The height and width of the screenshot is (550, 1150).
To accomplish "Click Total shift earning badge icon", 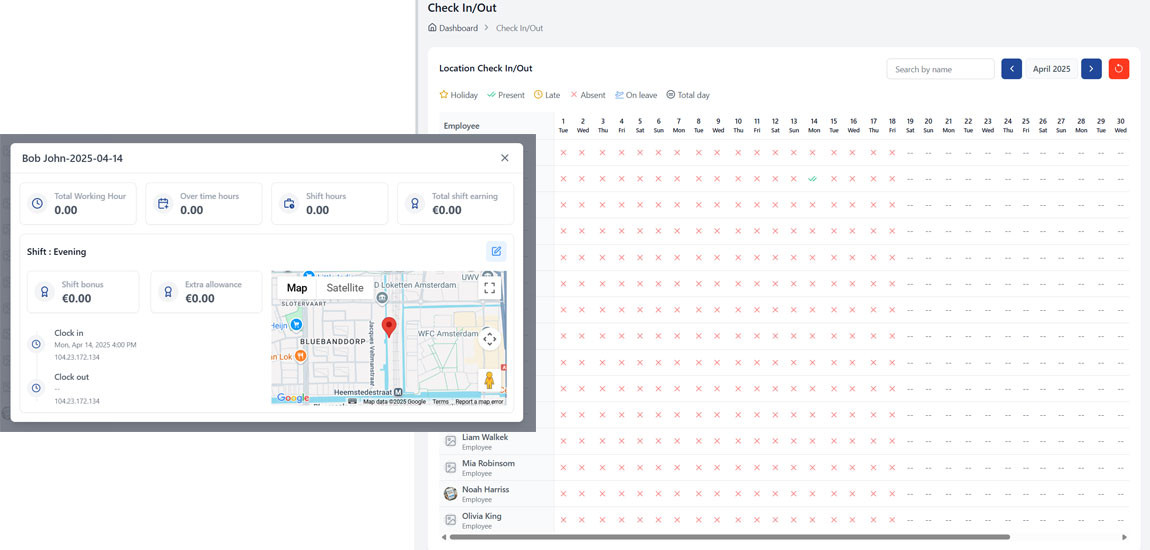I will click(x=415, y=203).
